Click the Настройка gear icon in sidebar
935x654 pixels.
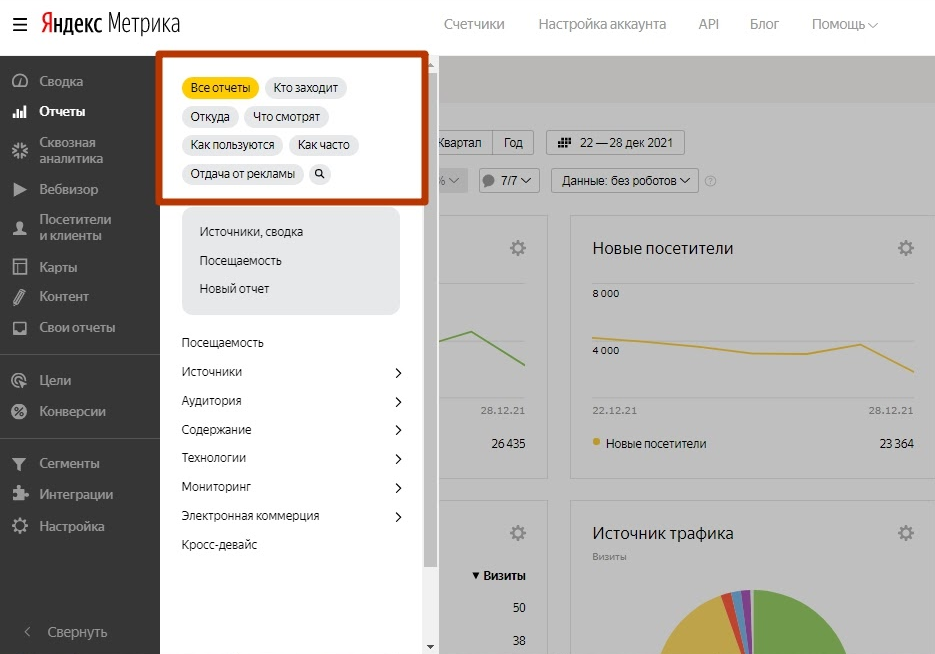[x=20, y=526]
